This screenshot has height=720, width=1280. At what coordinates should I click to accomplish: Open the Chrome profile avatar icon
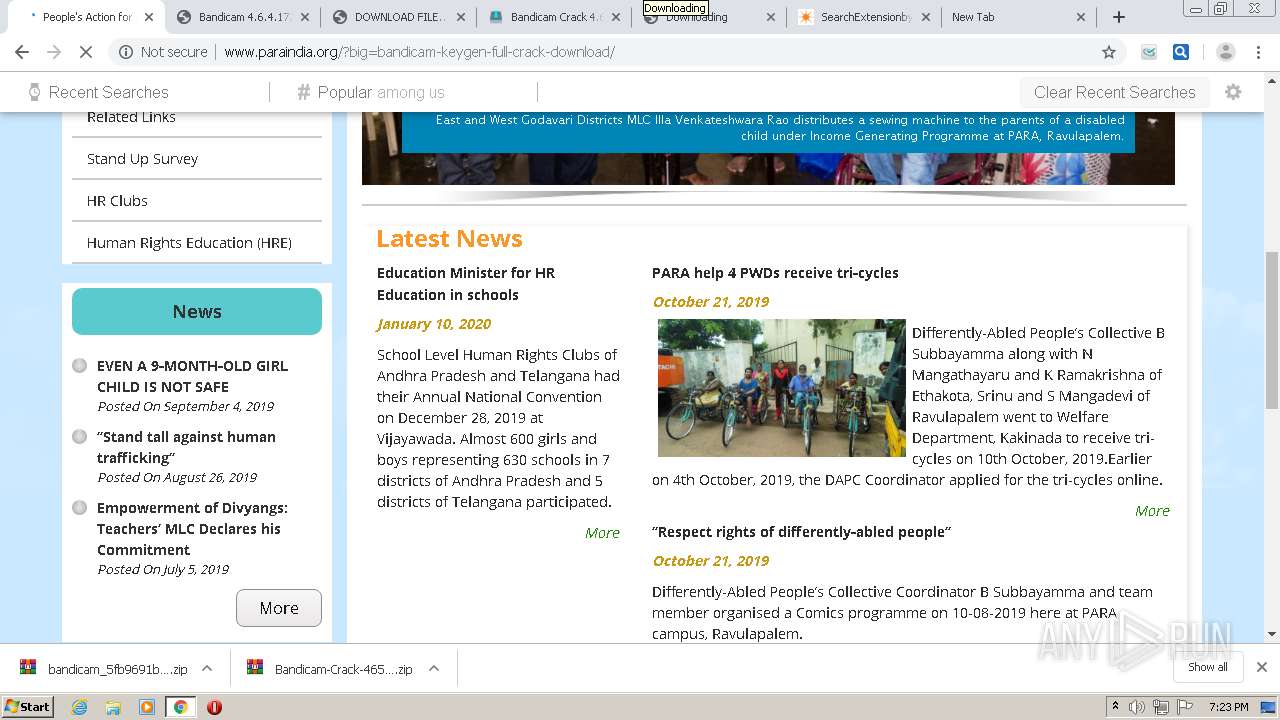(1226, 52)
